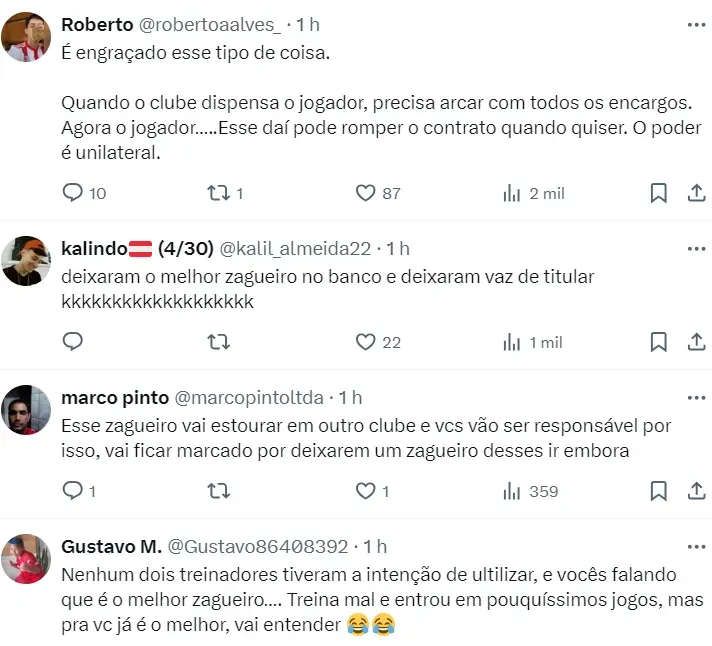The width and height of the screenshot is (712, 646).
Task: Click Gustavo M.'s profile picture
Action: click(x=28, y=559)
